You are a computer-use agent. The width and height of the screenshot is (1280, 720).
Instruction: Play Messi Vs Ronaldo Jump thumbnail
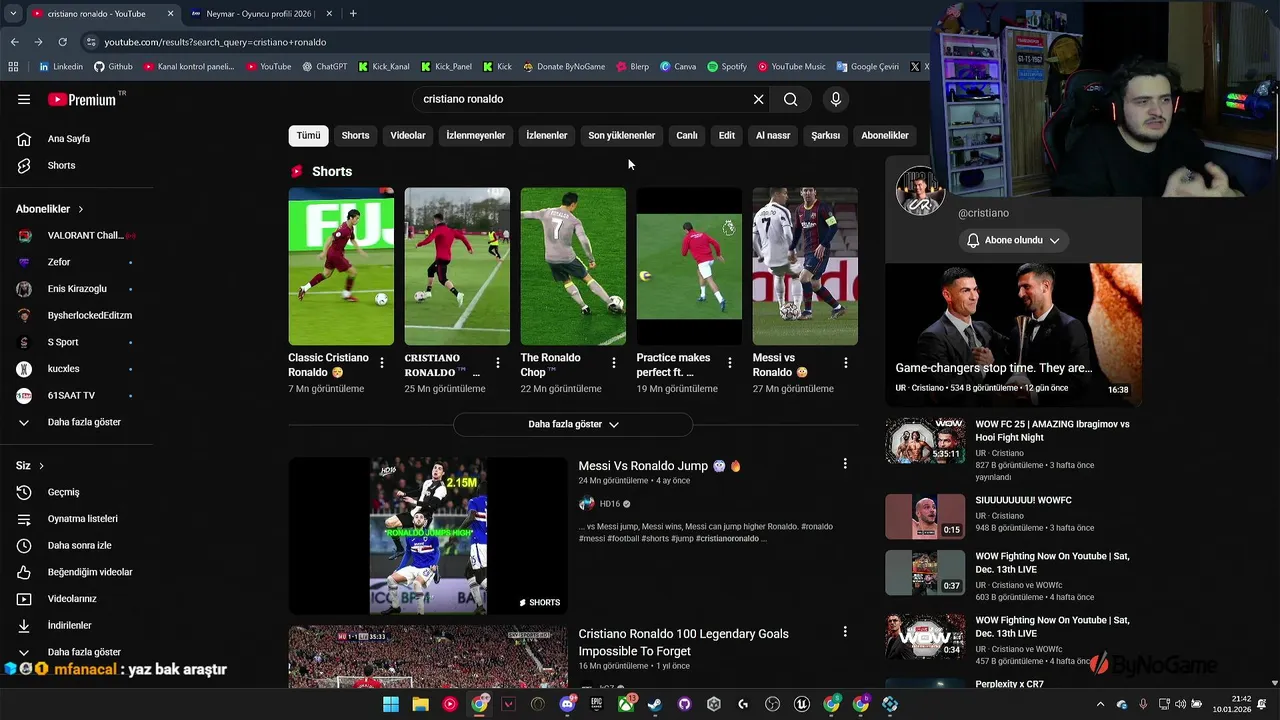[x=428, y=536]
